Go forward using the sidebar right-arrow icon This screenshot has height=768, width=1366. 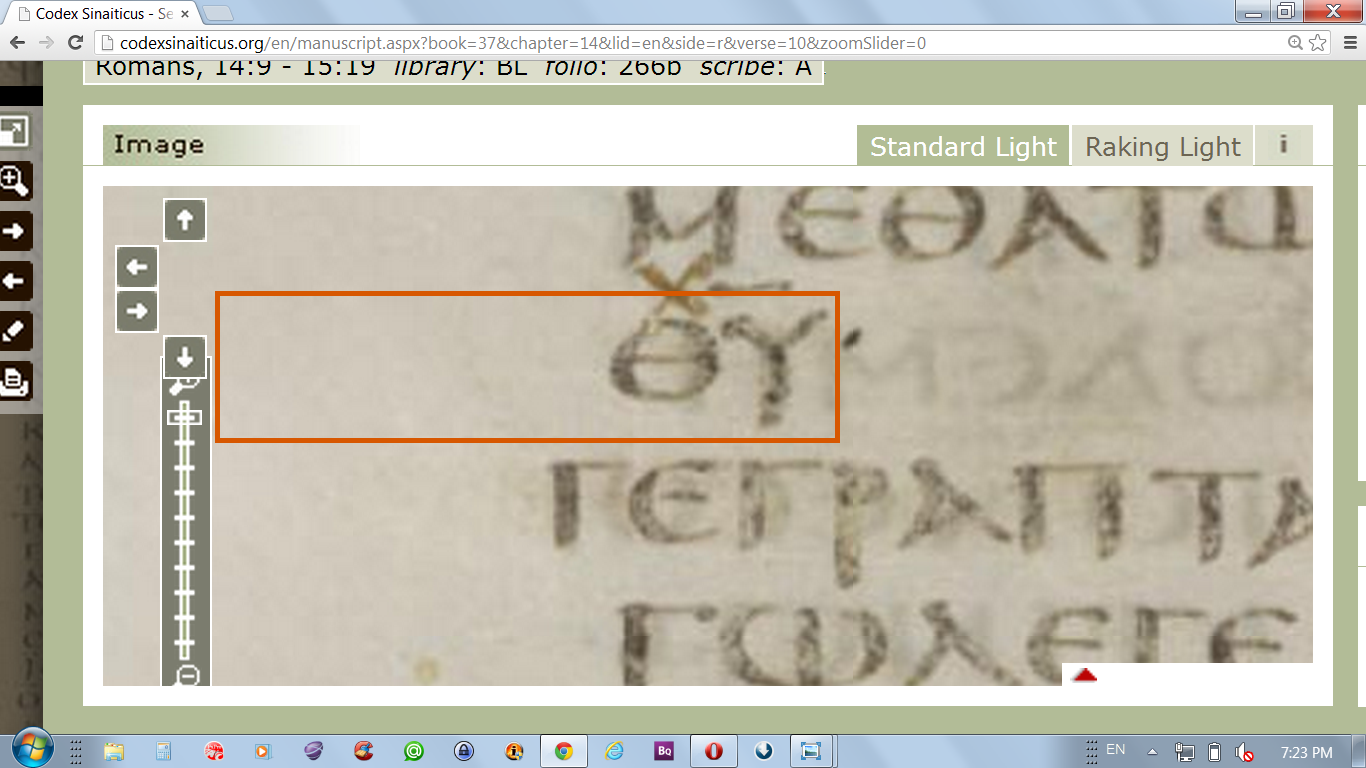(15, 231)
